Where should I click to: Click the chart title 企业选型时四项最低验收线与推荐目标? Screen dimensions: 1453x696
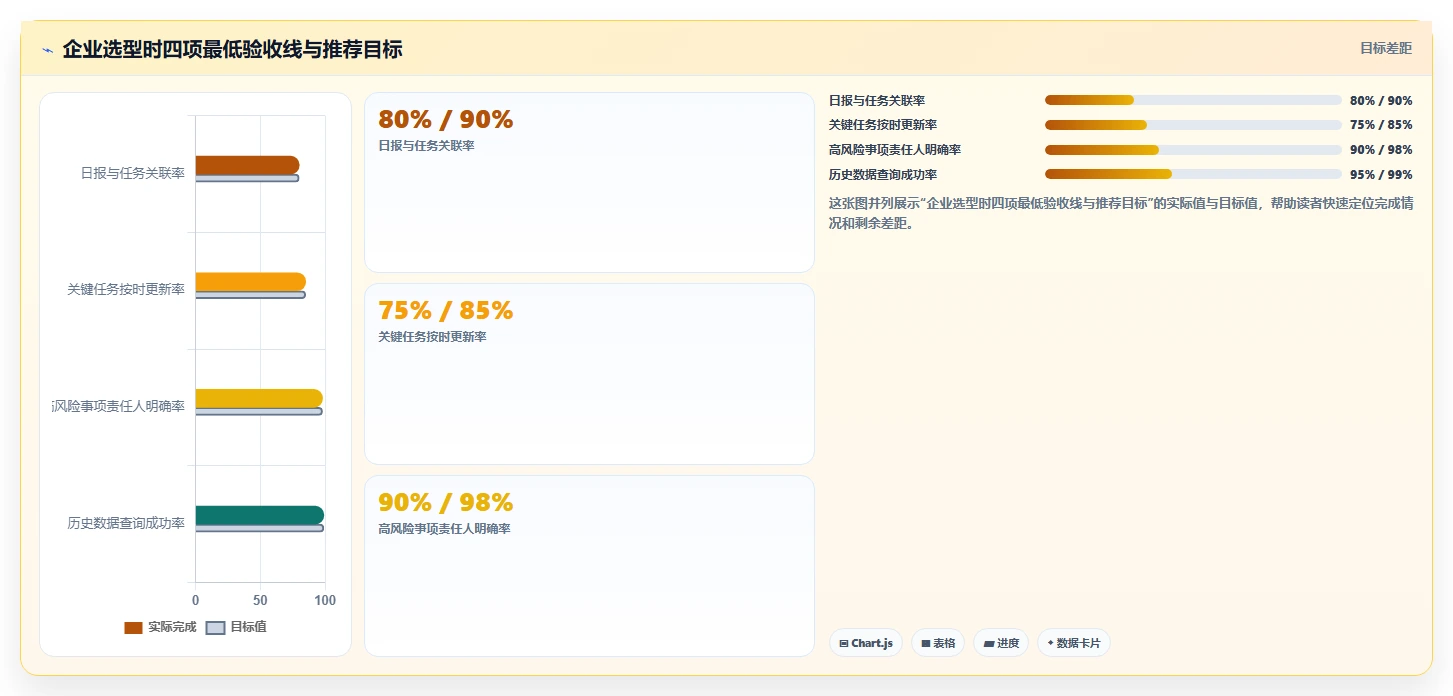pos(232,49)
